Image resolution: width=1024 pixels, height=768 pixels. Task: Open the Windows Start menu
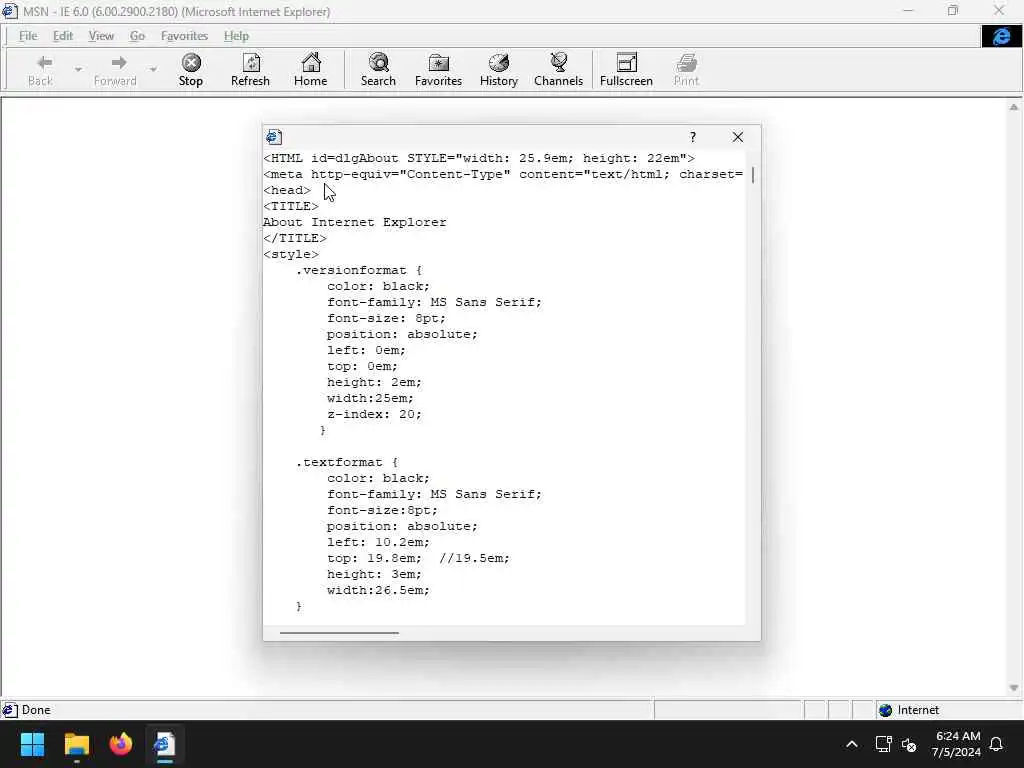(32, 744)
